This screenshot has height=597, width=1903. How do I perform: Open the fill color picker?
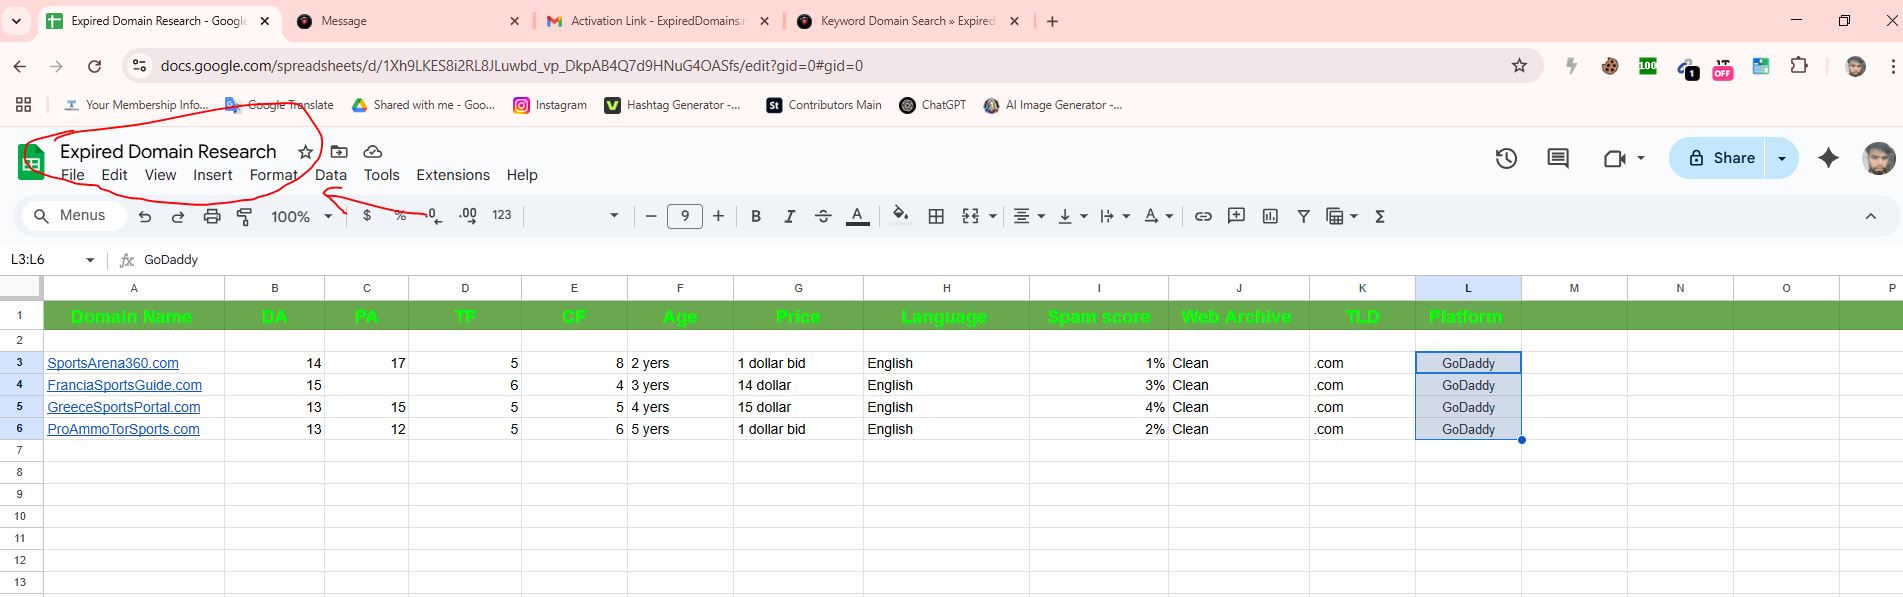pyautogui.click(x=900, y=216)
